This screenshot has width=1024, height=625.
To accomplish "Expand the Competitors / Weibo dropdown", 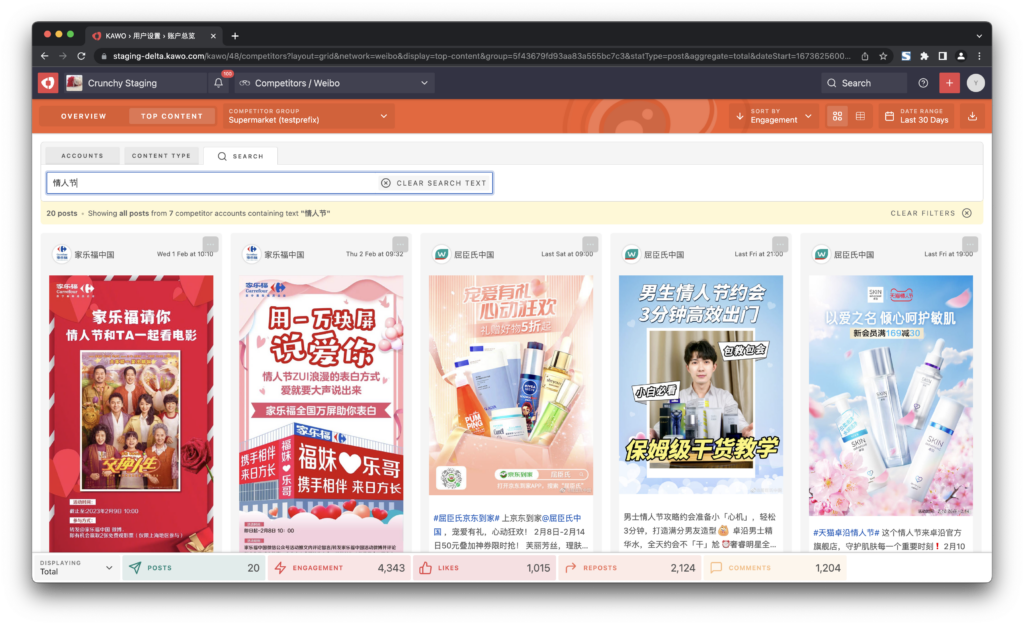I will [334, 83].
